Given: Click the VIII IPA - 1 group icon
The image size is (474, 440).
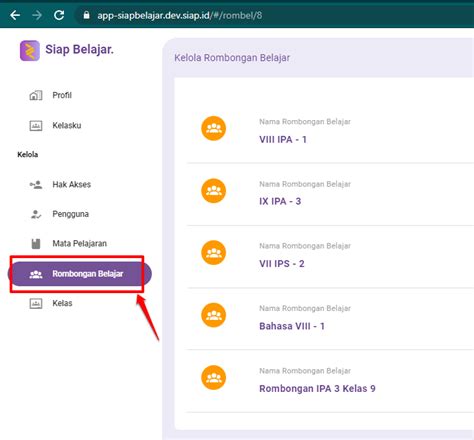Looking at the screenshot, I should pyautogui.click(x=214, y=128).
